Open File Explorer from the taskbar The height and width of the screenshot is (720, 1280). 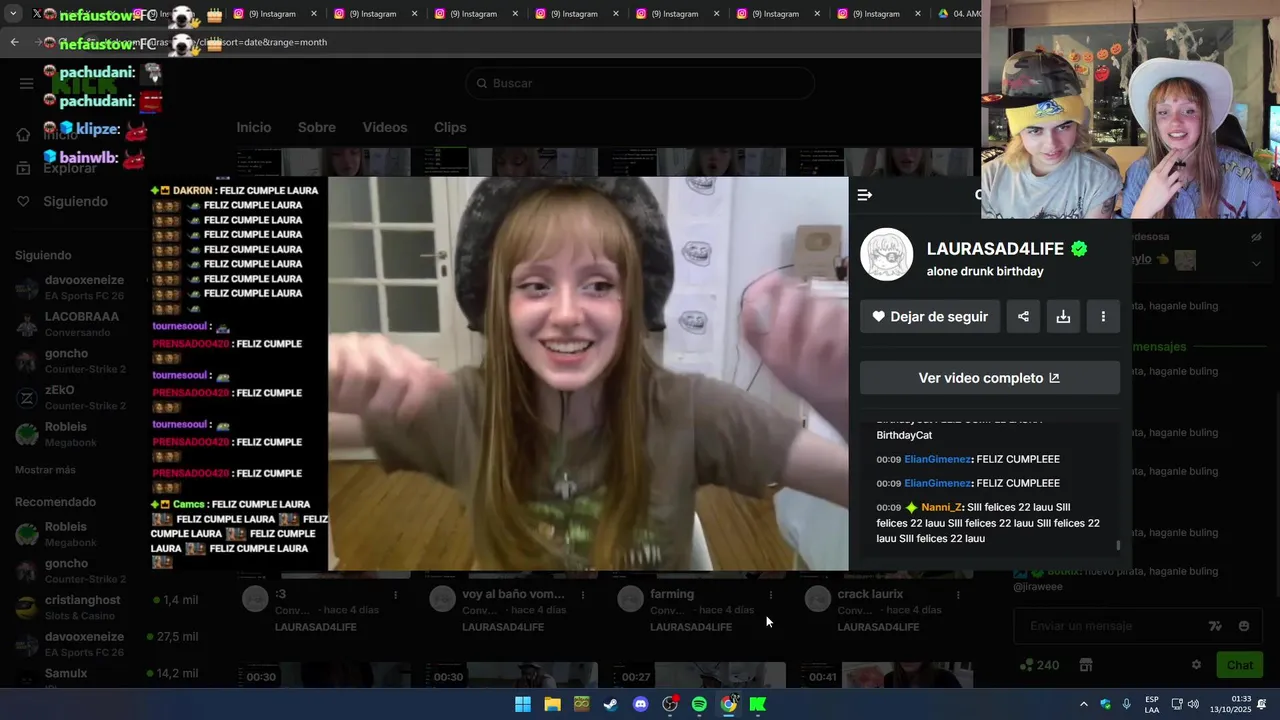pyautogui.click(x=552, y=704)
